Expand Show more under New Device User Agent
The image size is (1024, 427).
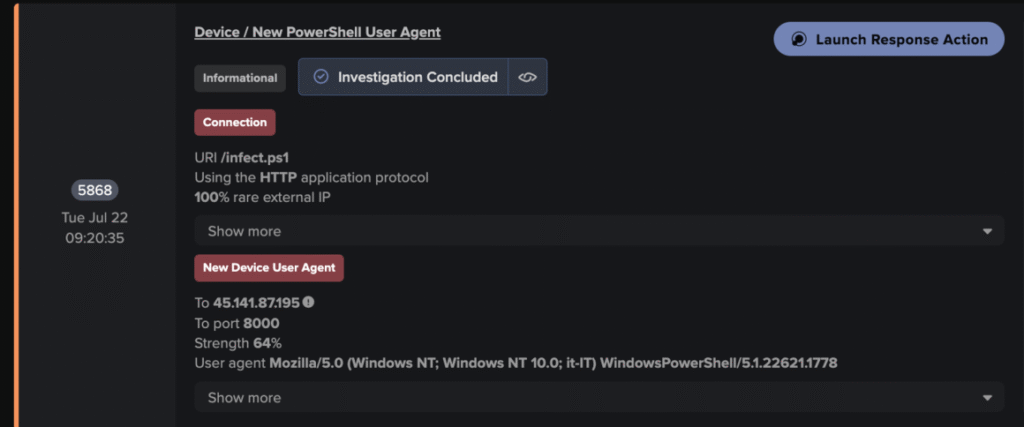pyautogui.click(x=598, y=397)
